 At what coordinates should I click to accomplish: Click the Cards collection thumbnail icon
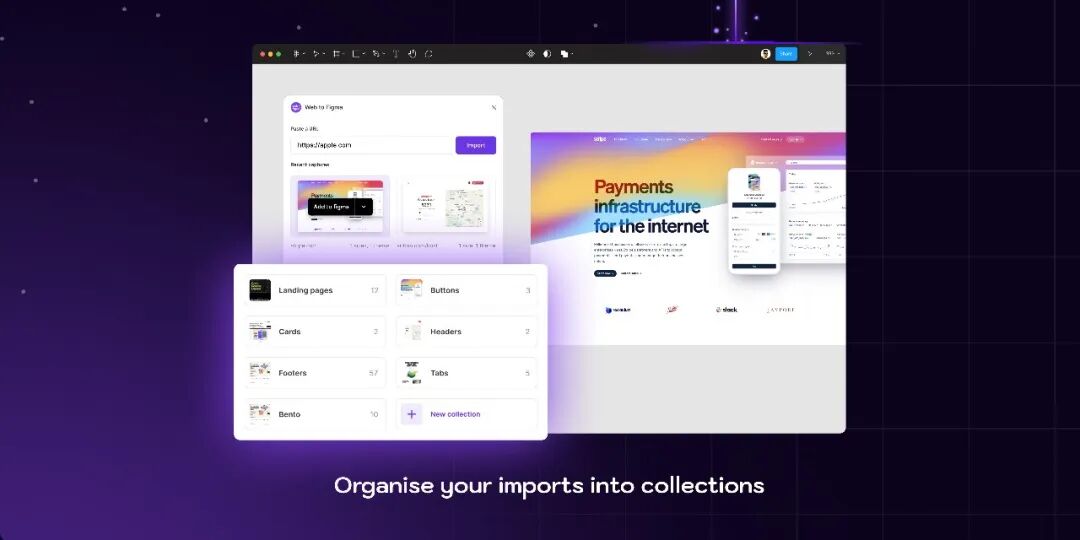(x=260, y=332)
